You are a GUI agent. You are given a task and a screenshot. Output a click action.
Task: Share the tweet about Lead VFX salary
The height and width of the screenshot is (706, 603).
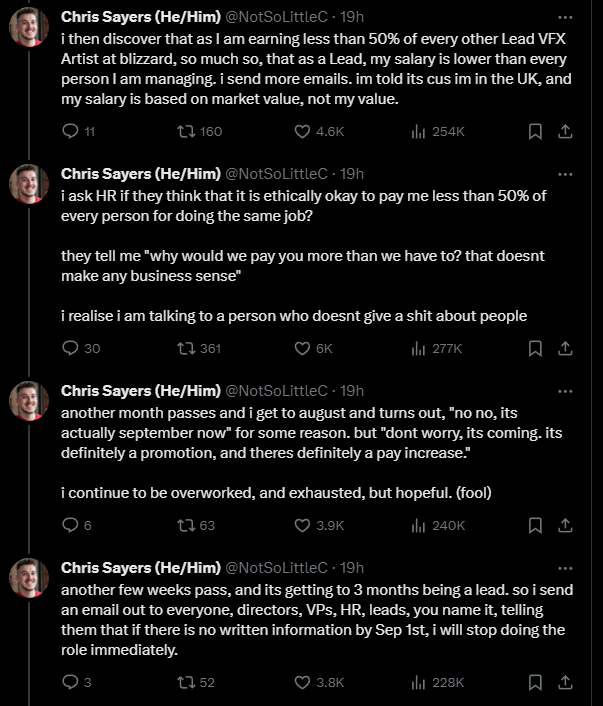pyautogui.click(x=565, y=131)
